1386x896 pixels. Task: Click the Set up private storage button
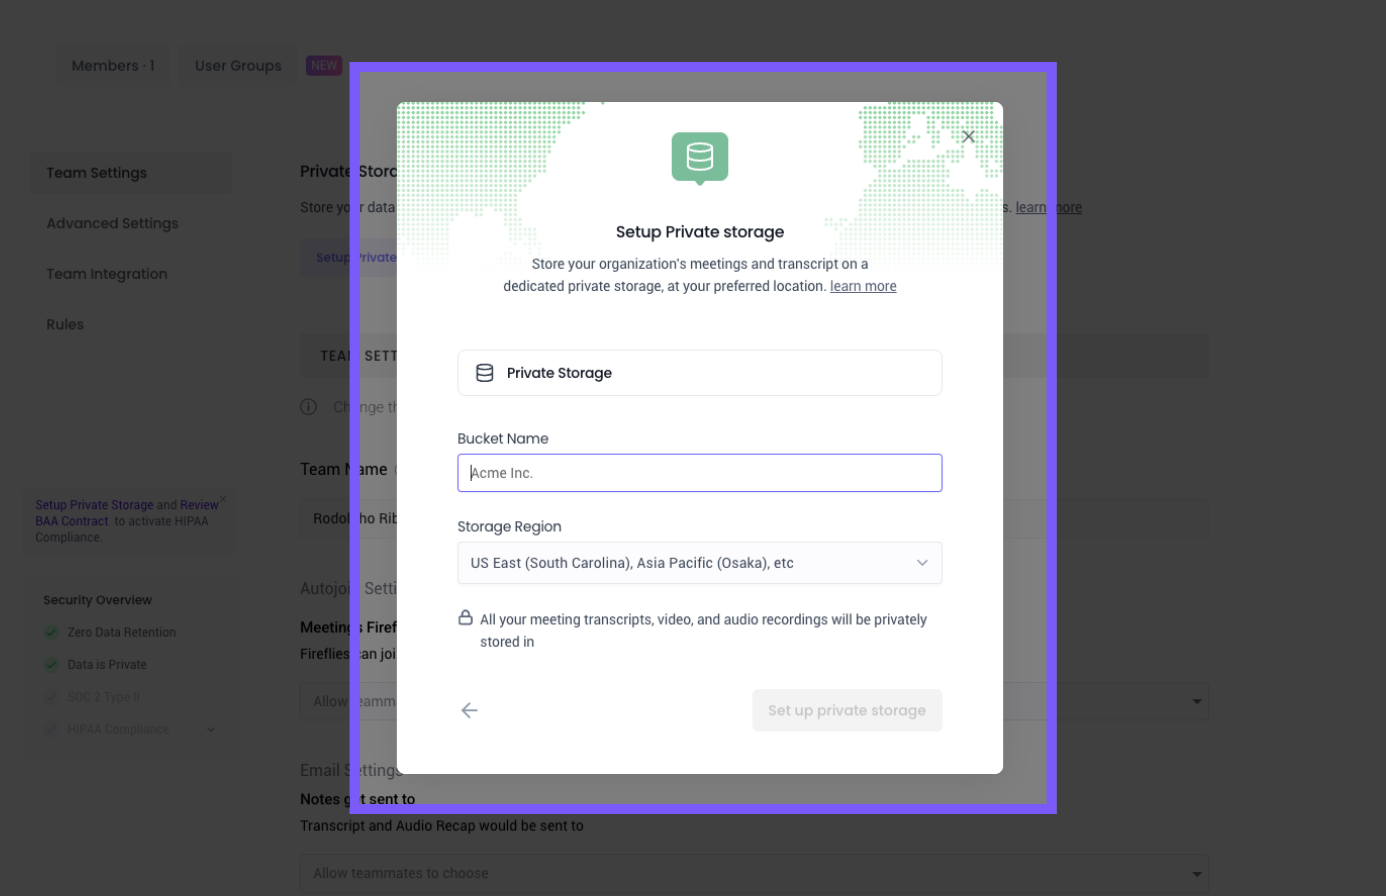pyautogui.click(x=847, y=710)
